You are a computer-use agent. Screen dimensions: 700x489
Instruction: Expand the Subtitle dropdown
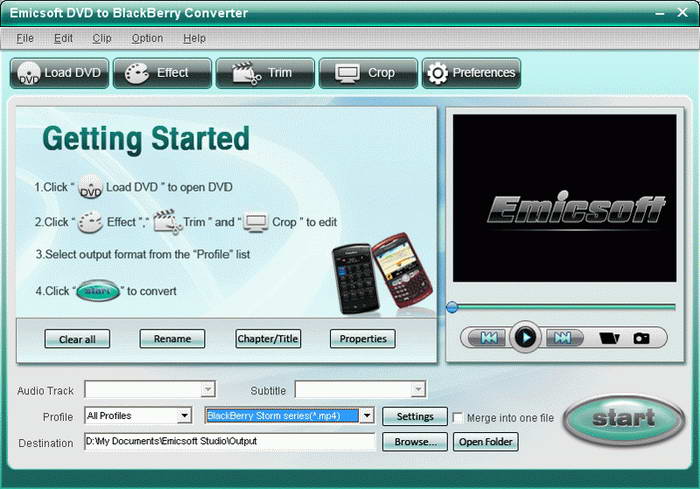click(418, 390)
